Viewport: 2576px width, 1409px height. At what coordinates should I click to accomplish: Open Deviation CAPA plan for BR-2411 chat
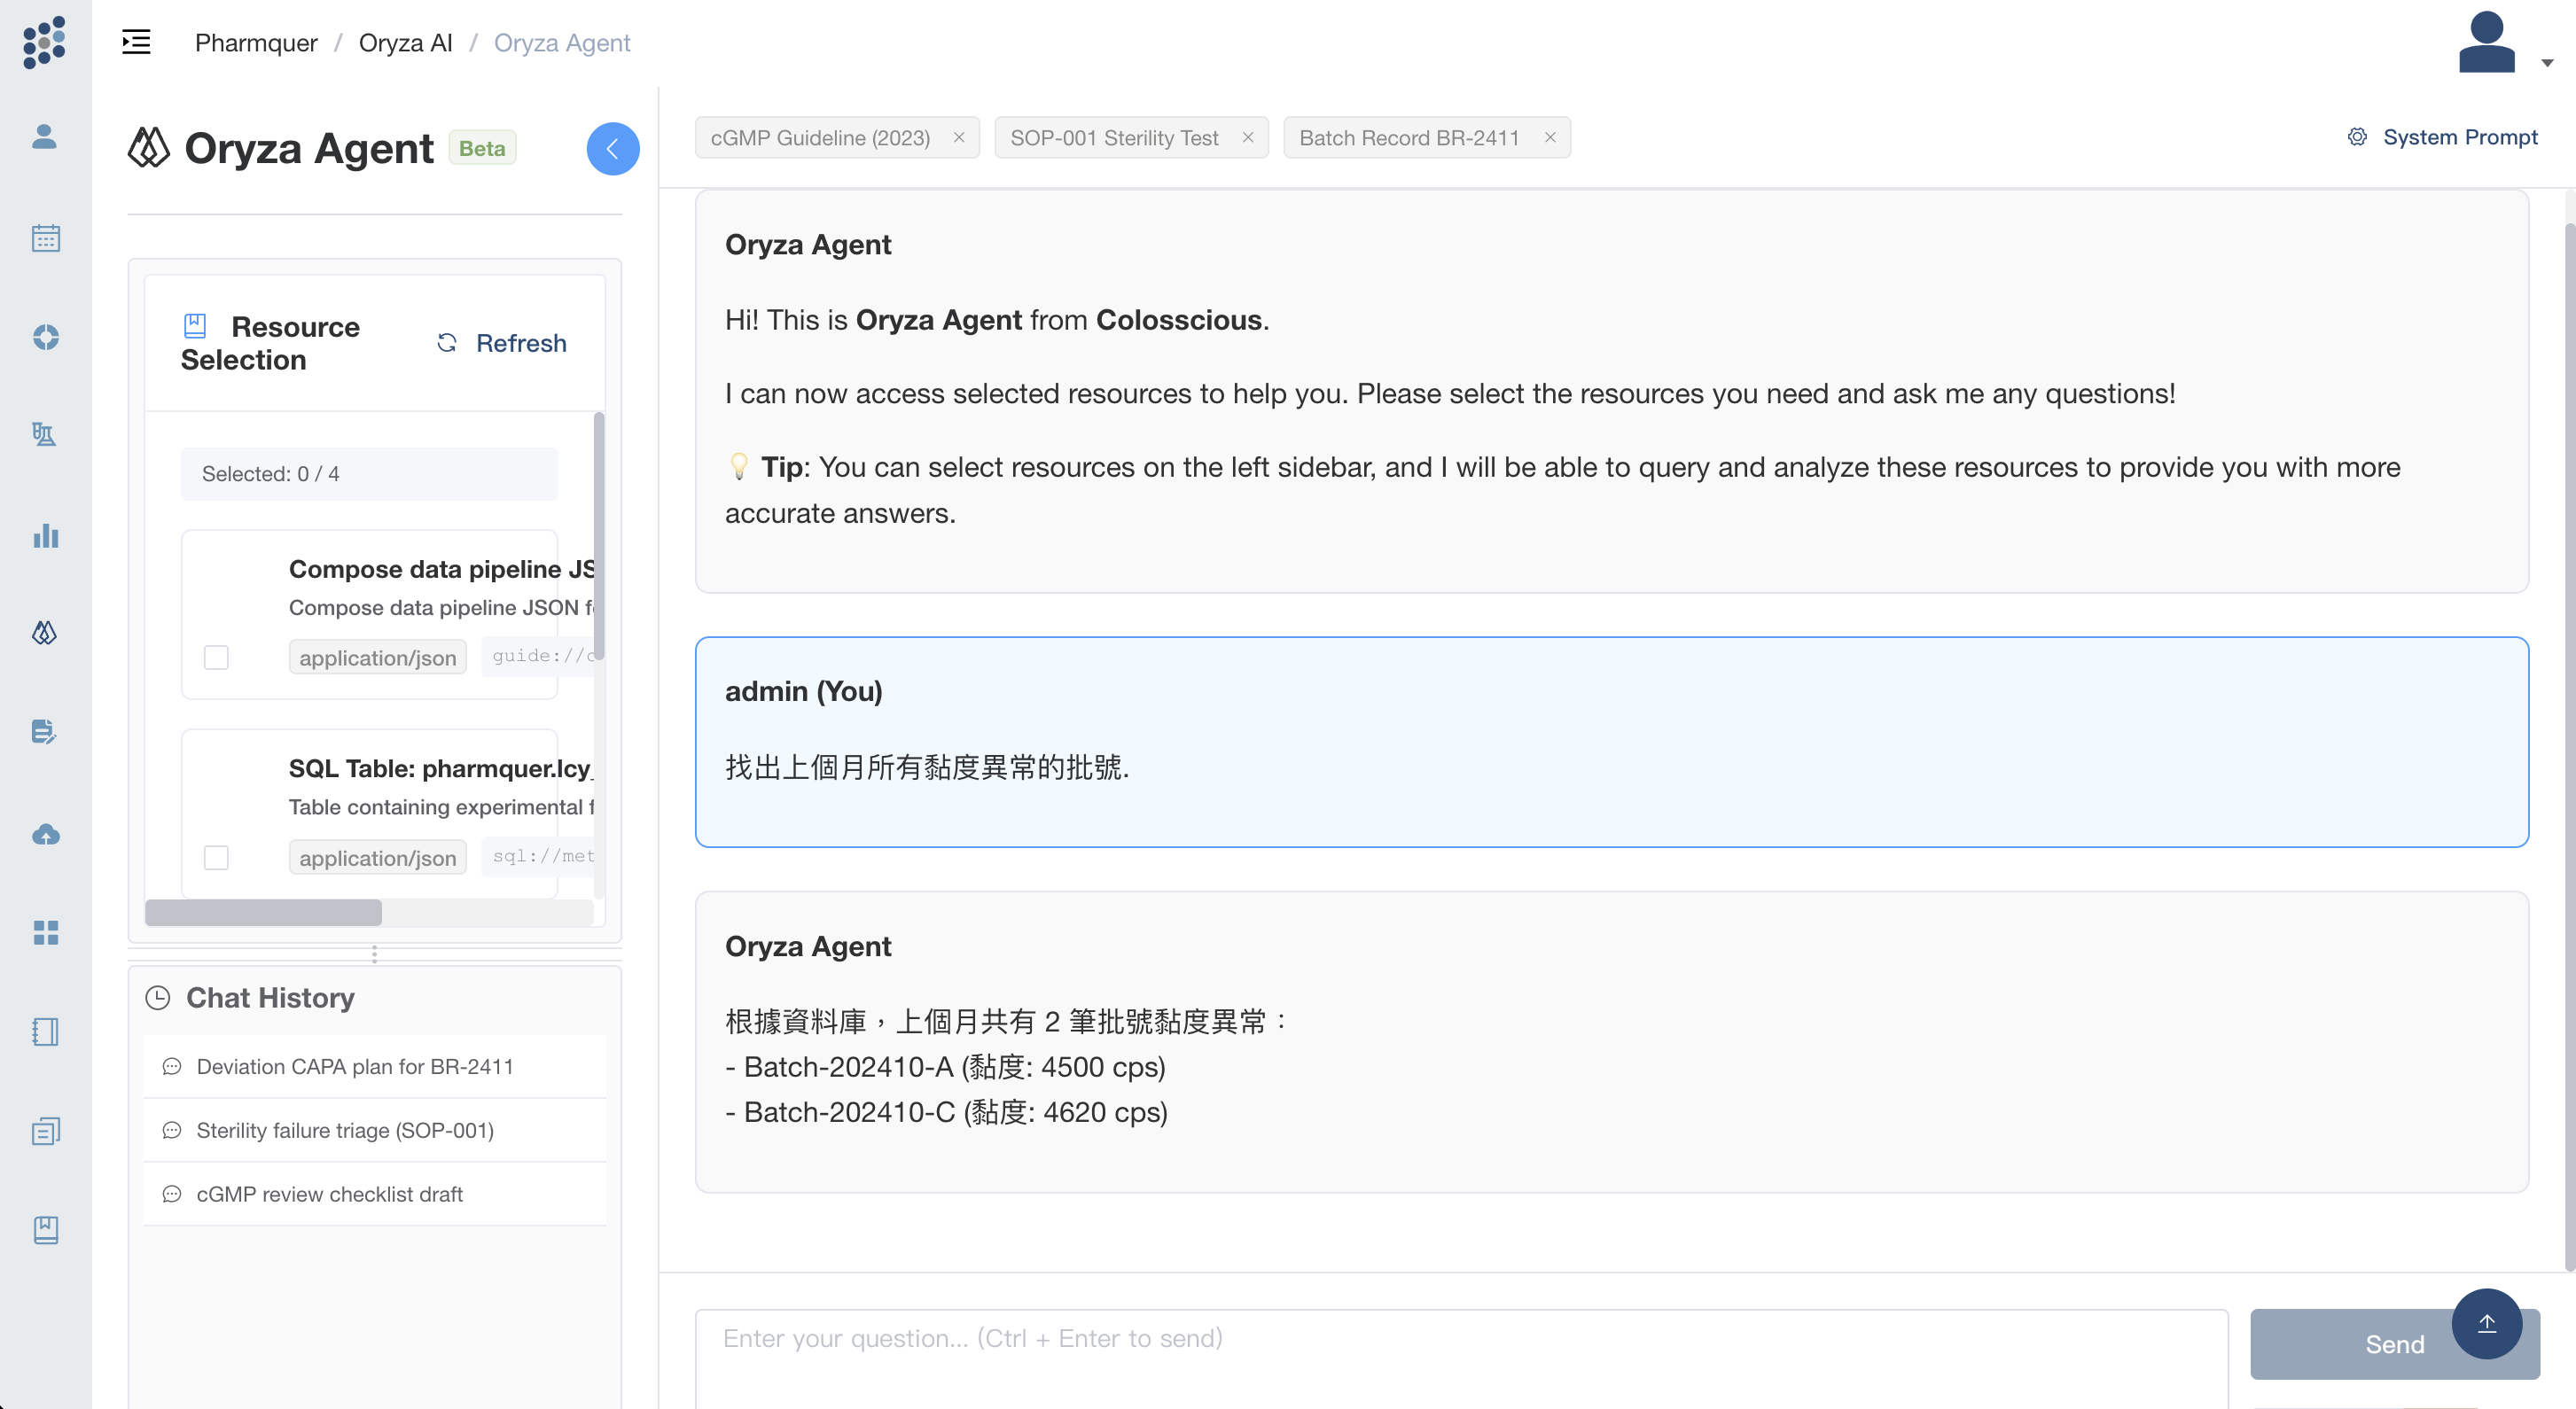[355, 1066]
